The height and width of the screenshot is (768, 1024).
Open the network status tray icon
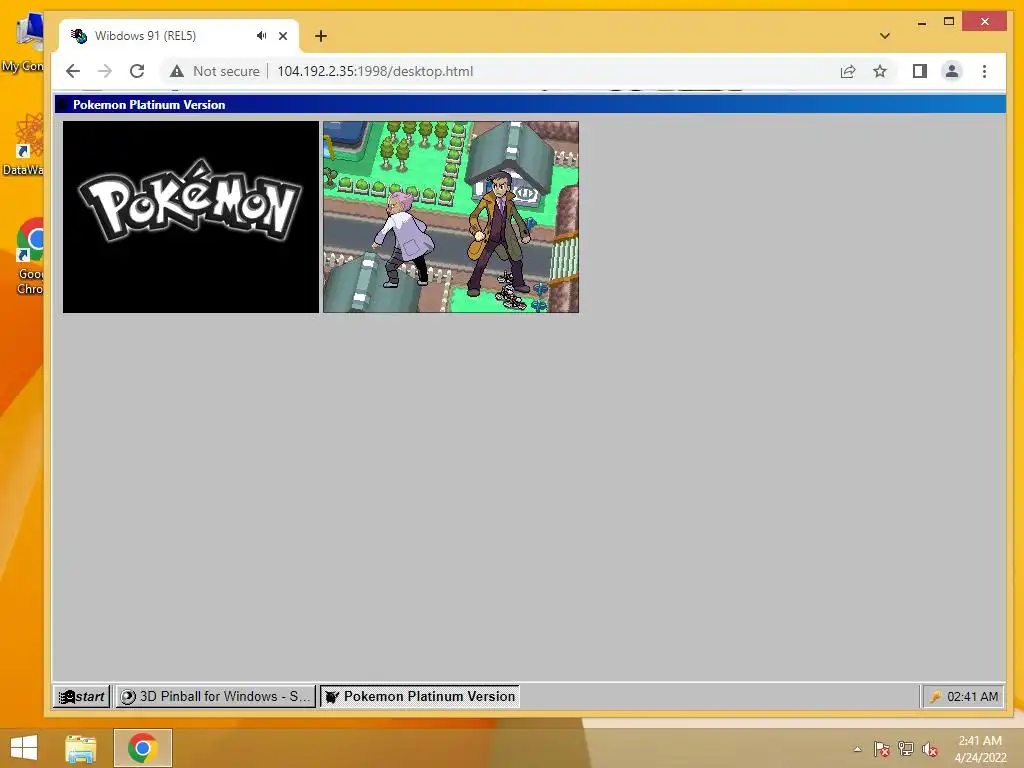click(x=906, y=749)
